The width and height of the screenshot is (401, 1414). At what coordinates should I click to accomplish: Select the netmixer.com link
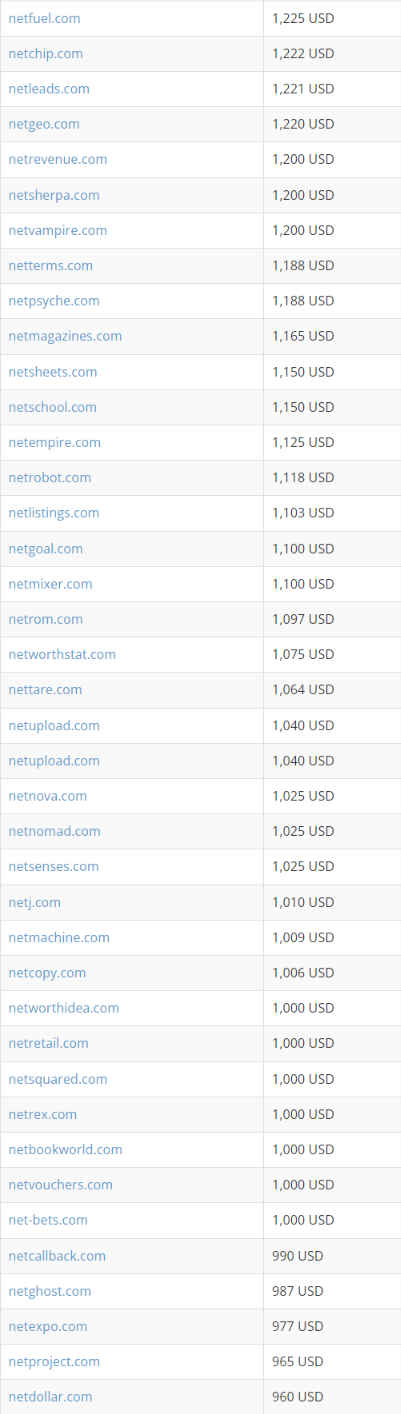coord(50,583)
